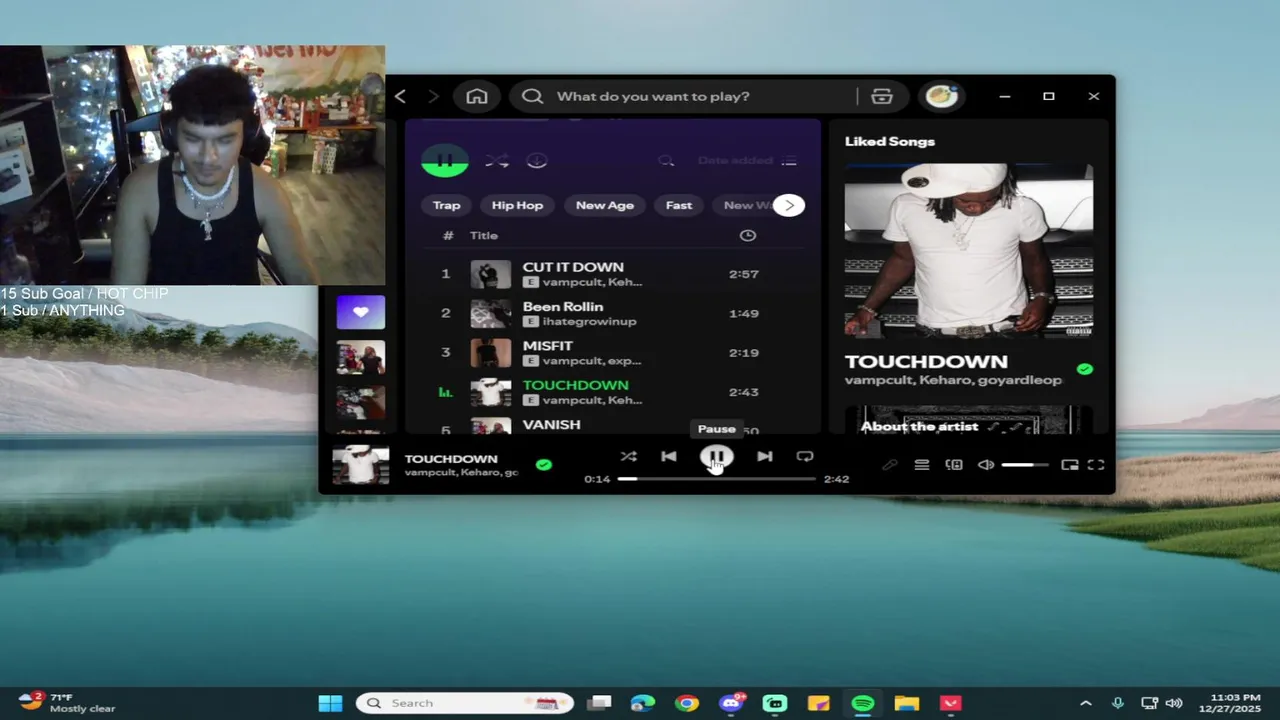Screen dimensions: 1280x720
Task: Download the Liked Songs playlist
Action: pos(537,160)
